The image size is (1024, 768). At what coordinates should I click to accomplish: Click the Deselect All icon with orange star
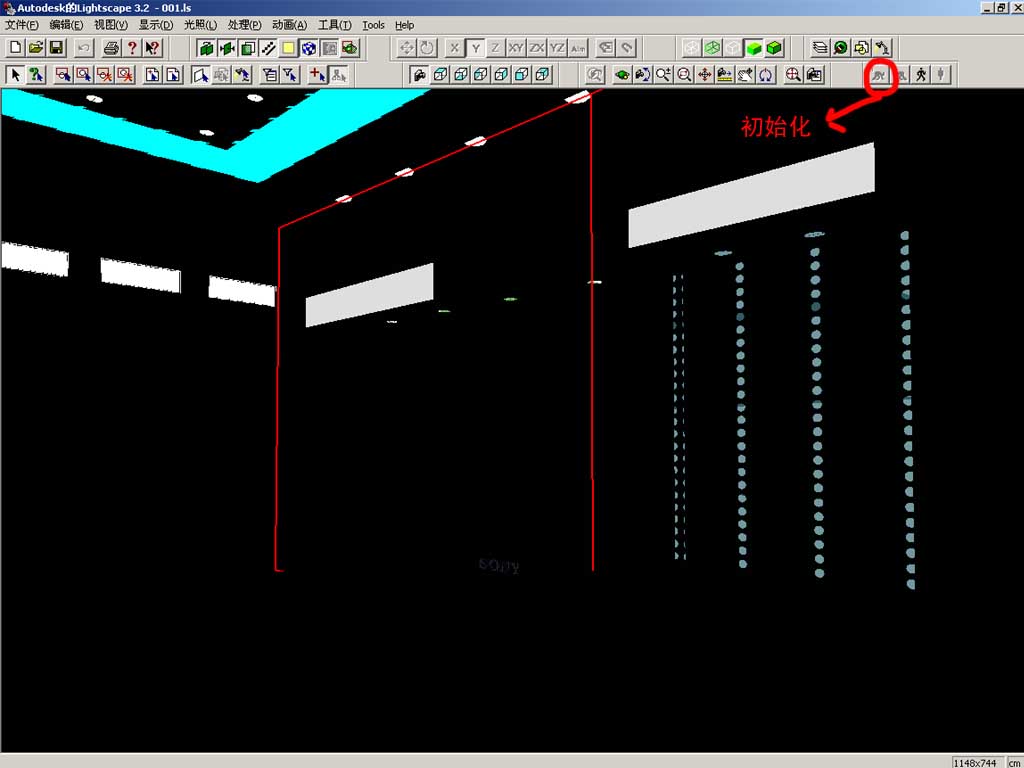(125, 74)
